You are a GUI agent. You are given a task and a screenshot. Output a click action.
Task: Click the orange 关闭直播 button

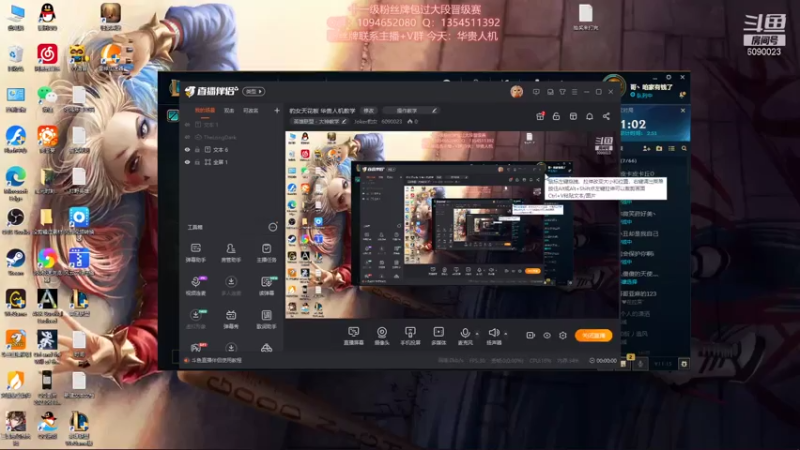593,335
